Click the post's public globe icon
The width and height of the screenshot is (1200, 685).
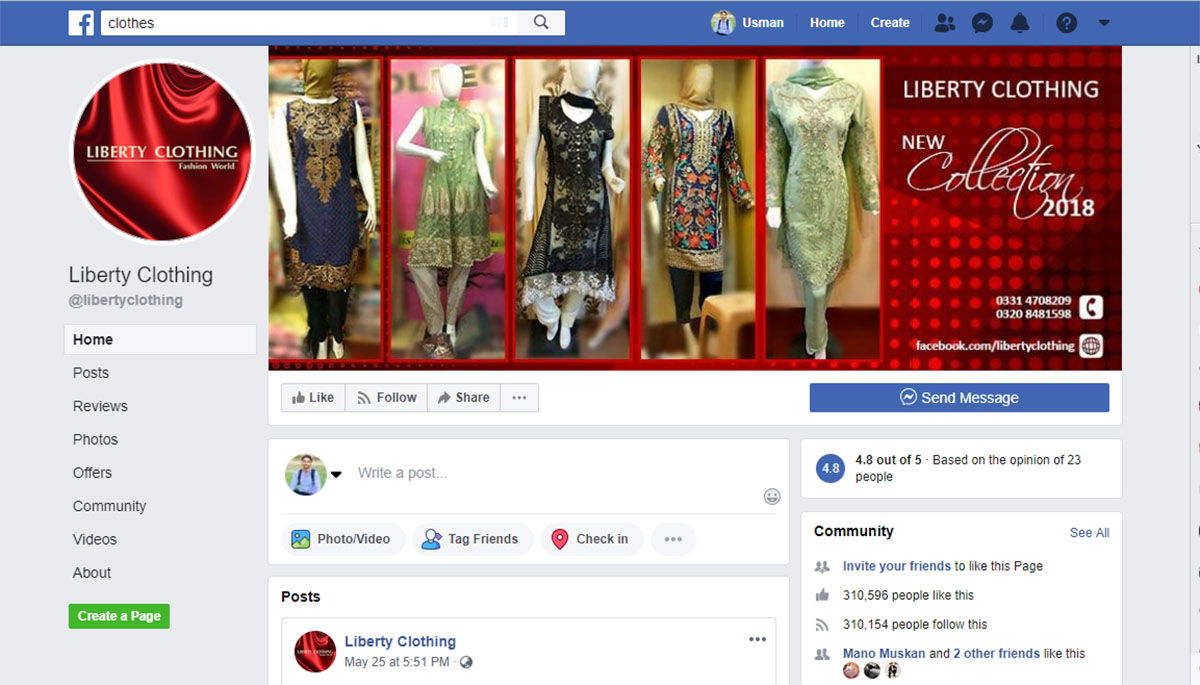pyautogui.click(x=466, y=662)
